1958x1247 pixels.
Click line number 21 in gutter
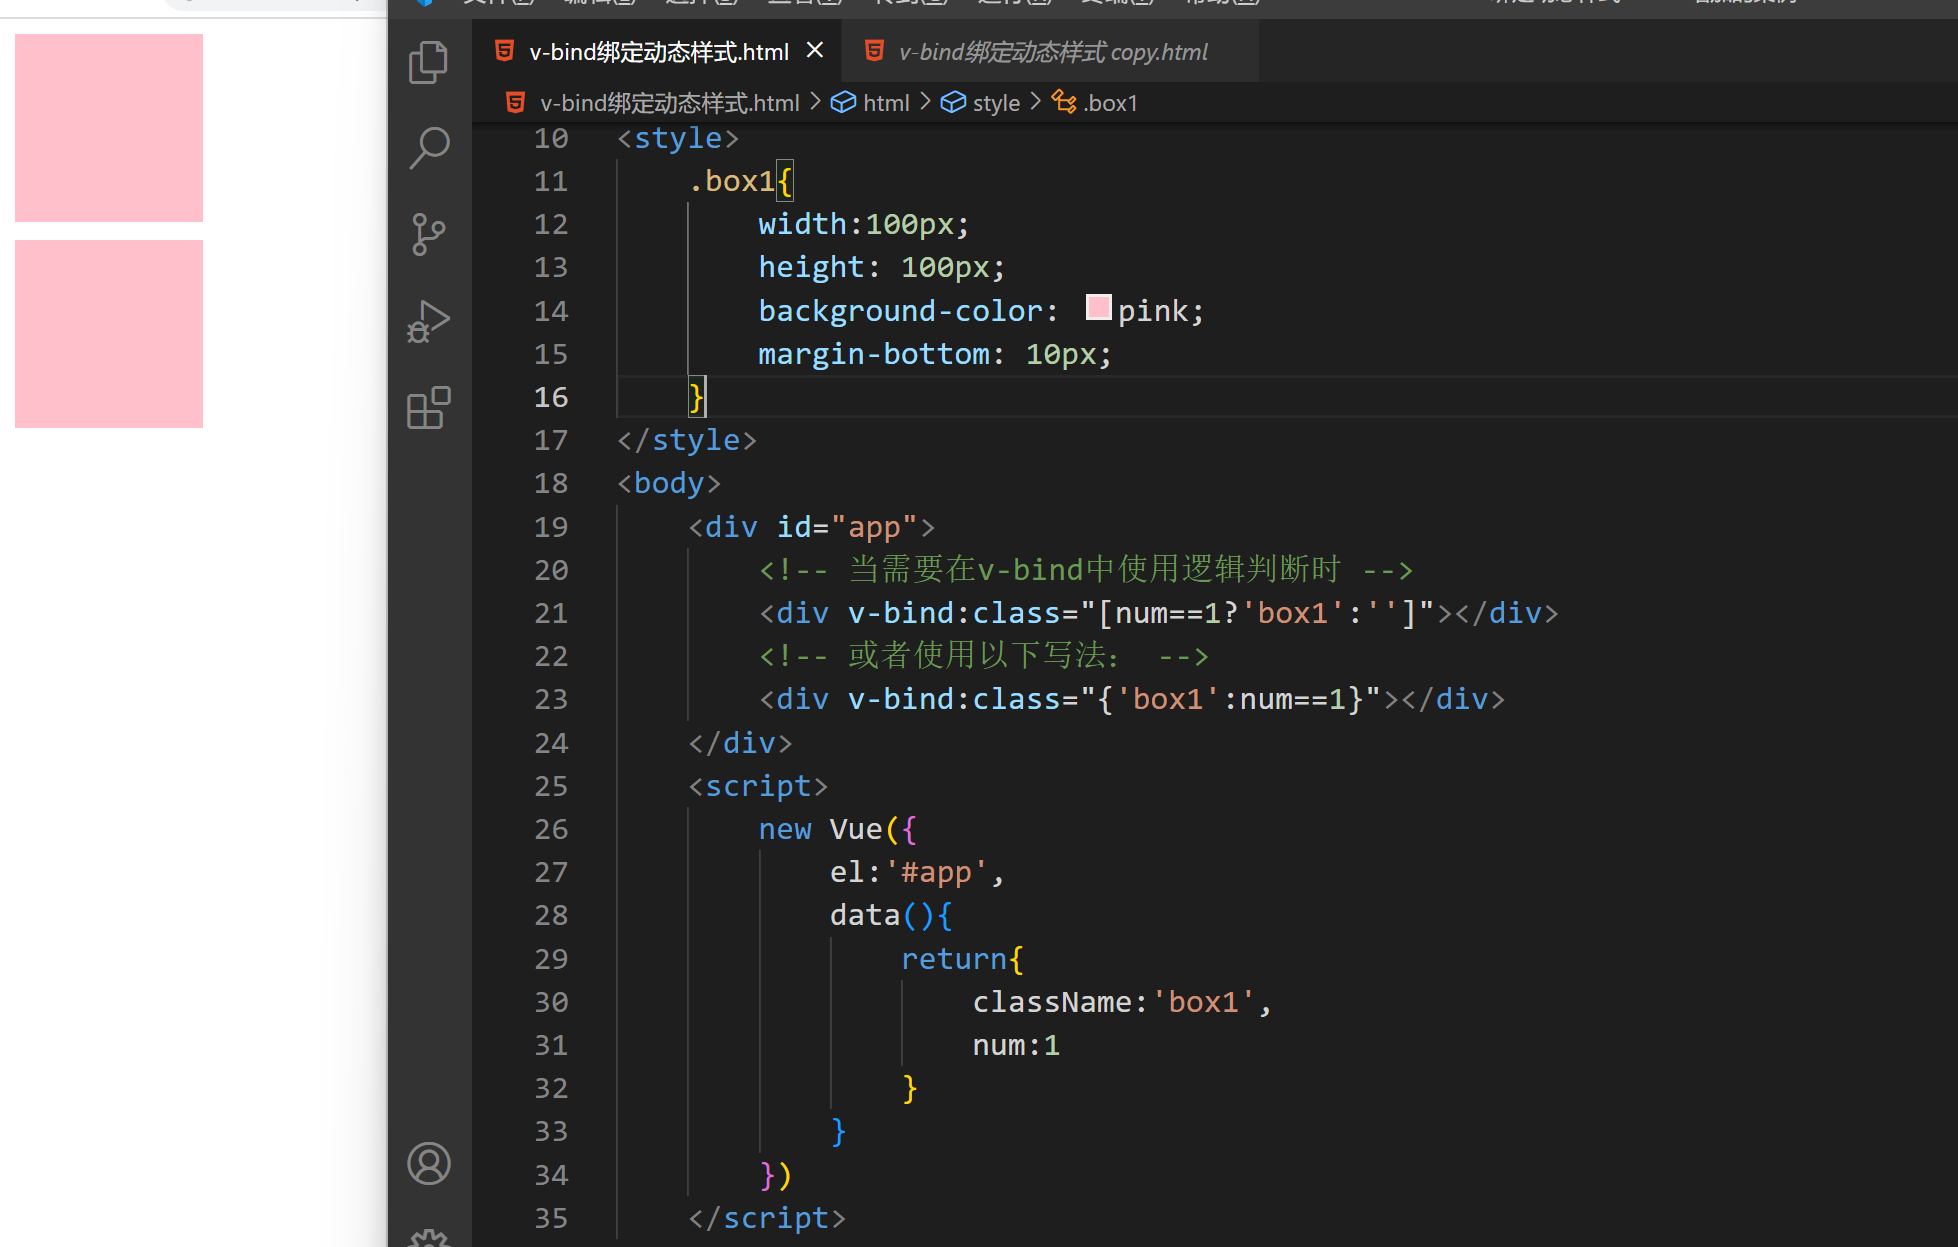(x=551, y=613)
